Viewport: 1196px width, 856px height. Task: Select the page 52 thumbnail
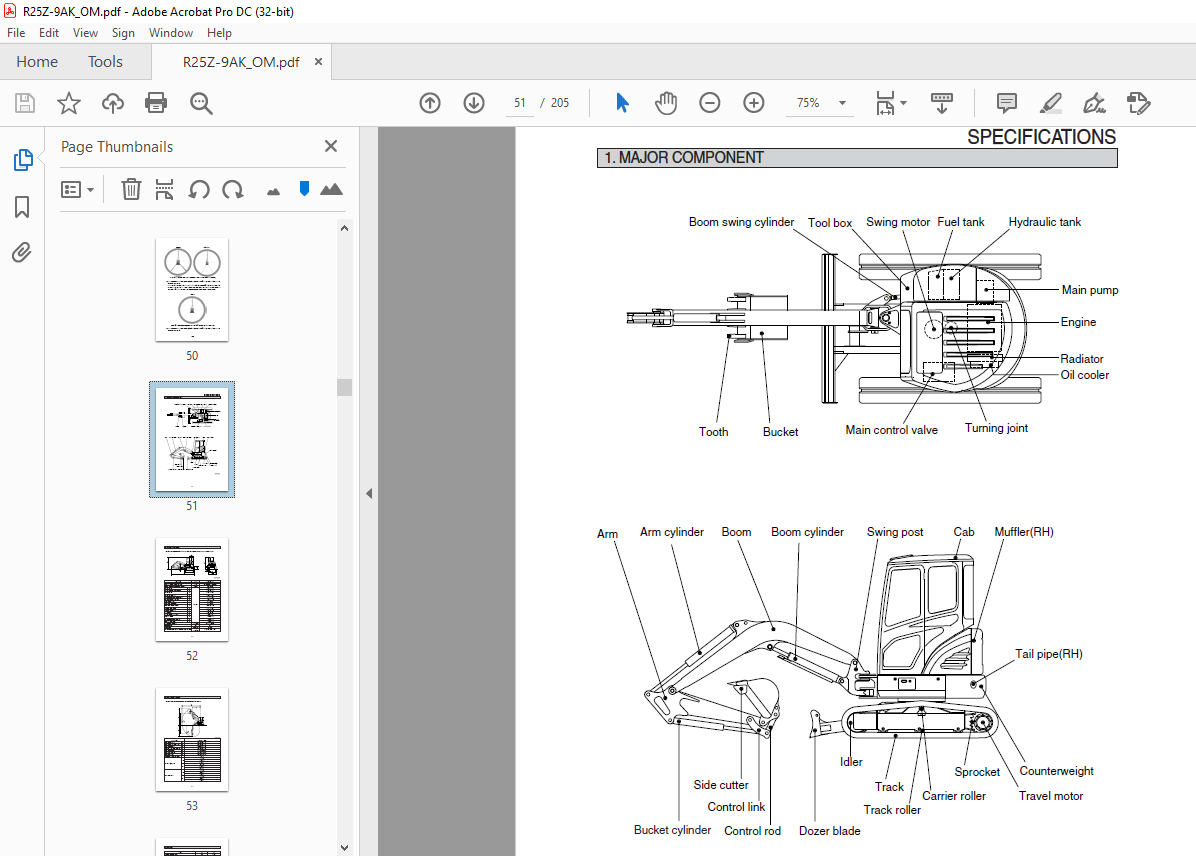192,590
